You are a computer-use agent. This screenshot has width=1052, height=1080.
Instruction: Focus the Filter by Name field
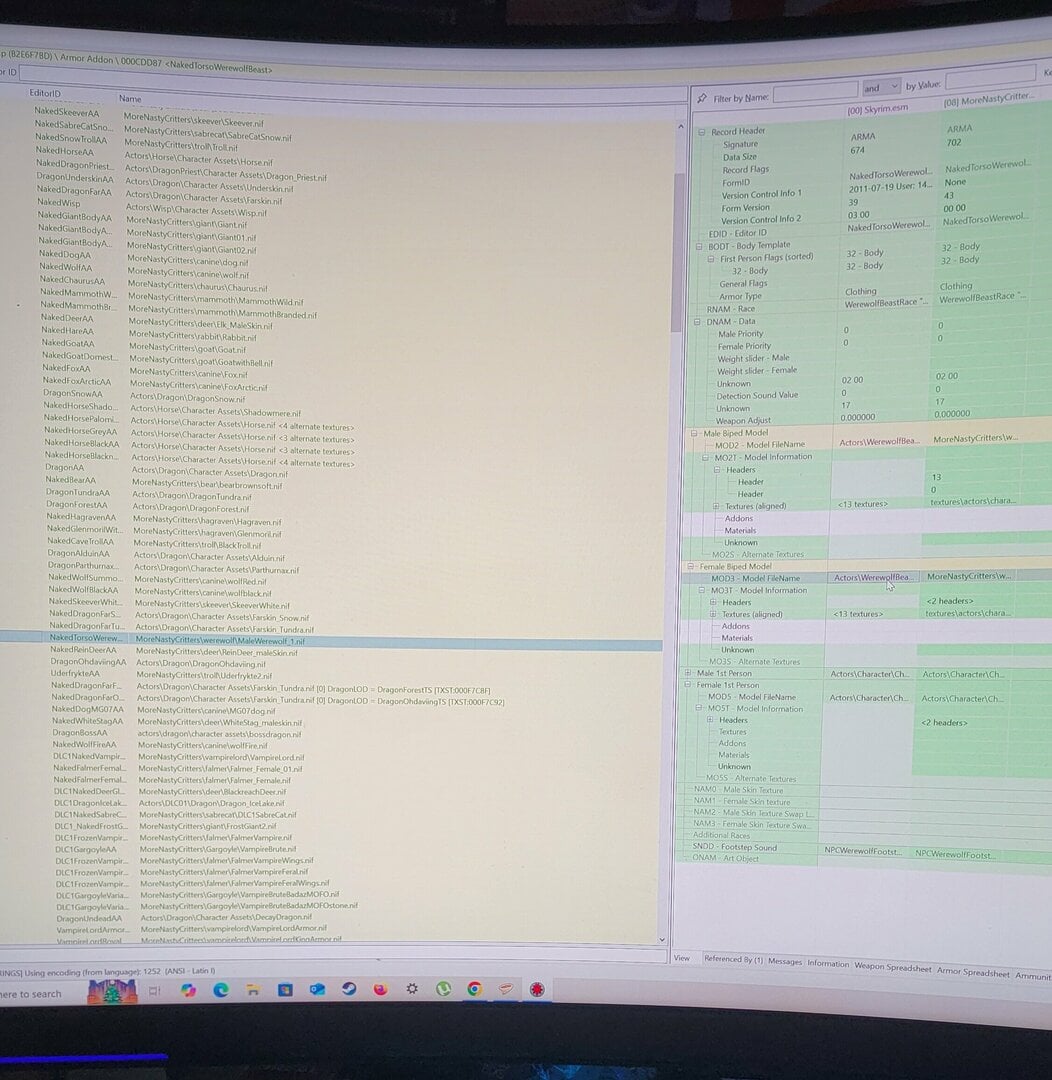click(815, 92)
